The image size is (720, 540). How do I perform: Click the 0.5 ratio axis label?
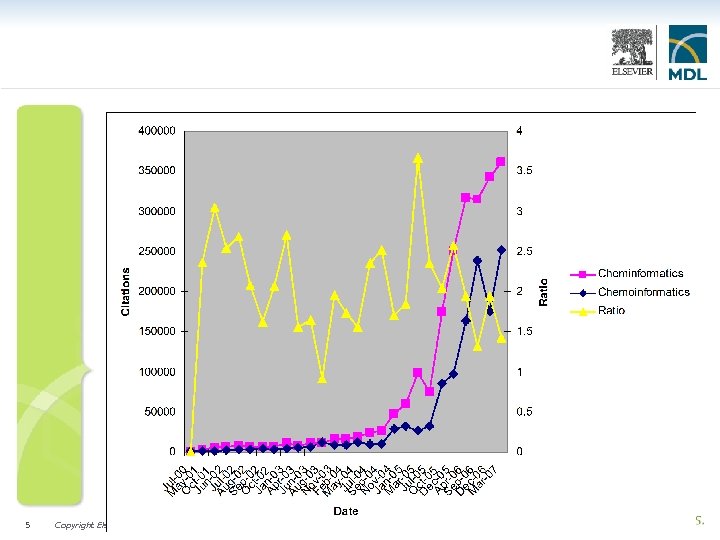pyautogui.click(x=524, y=412)
